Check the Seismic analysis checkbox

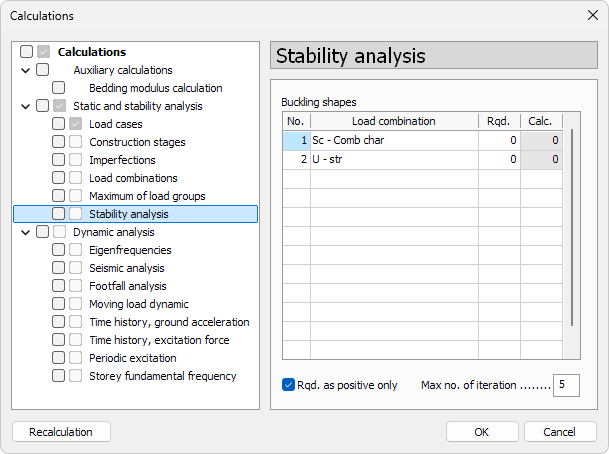click(x=58, y=268)
